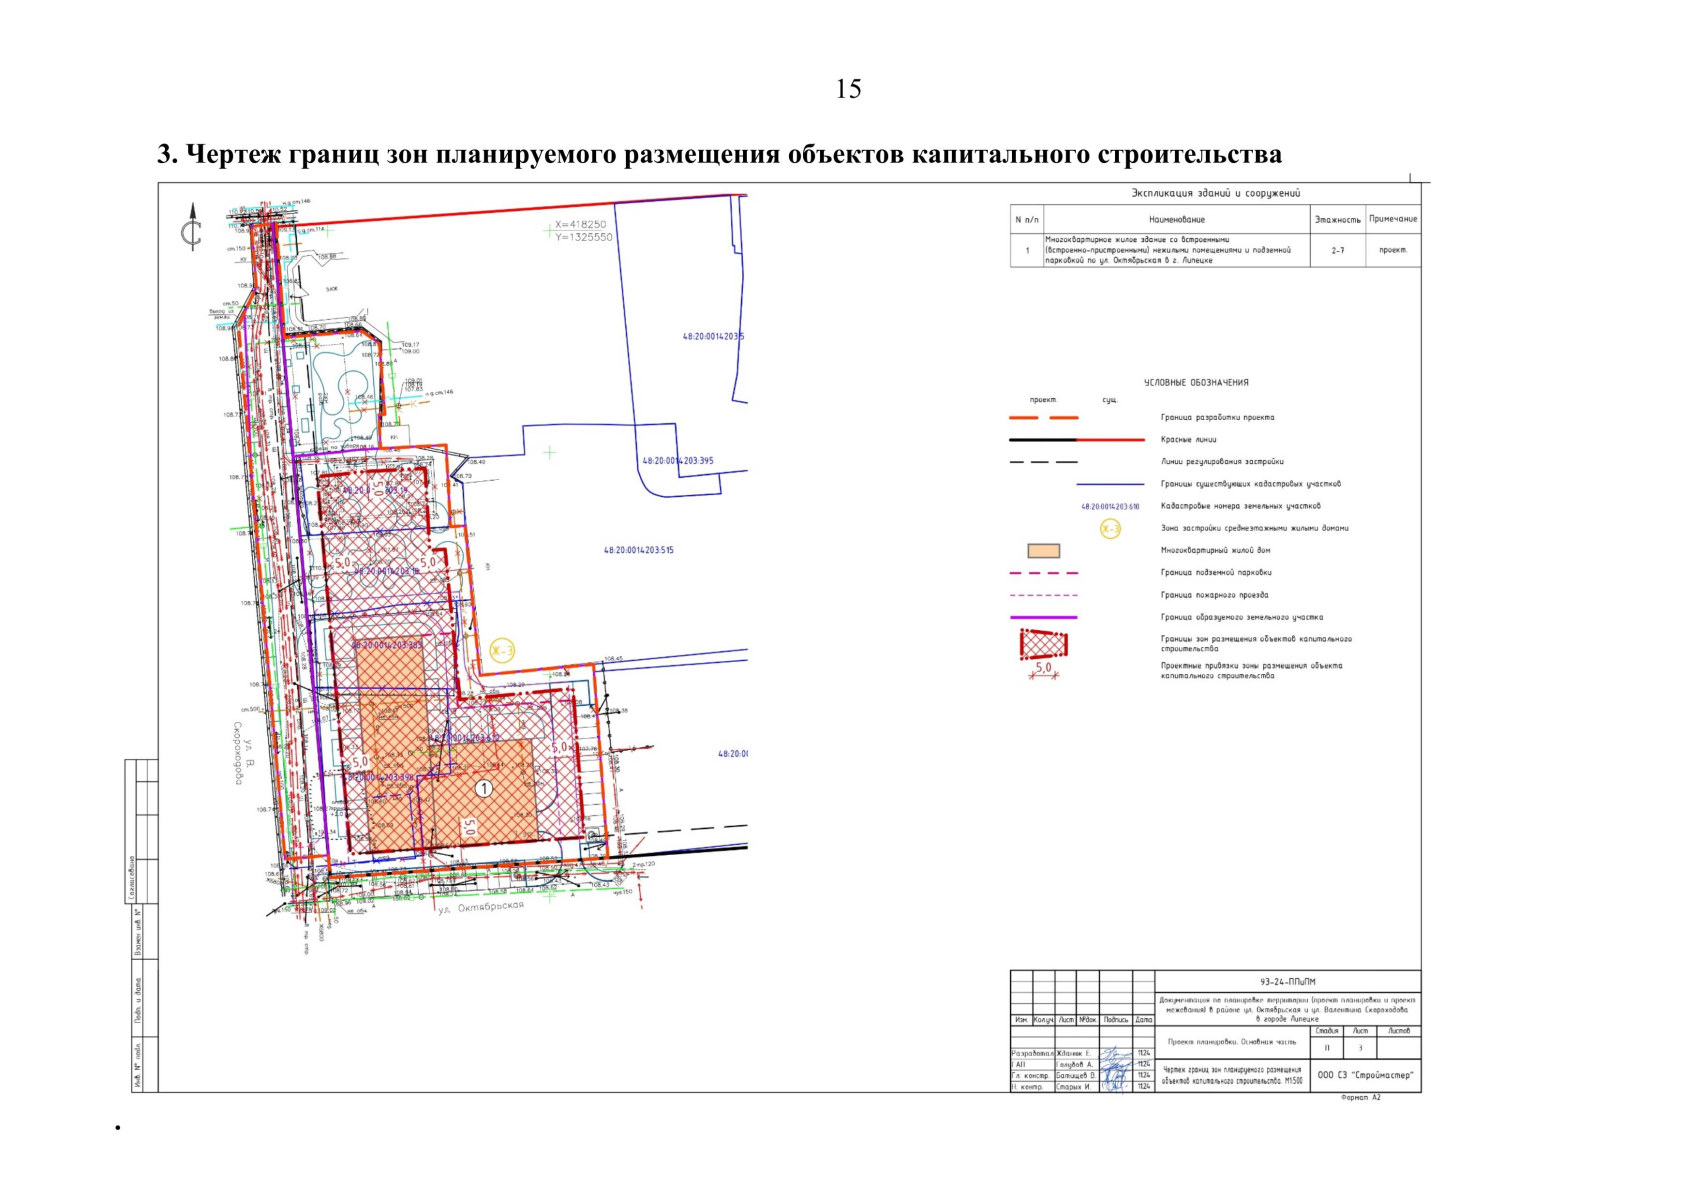1697x1200 pixels.
Task: Click the 'ООО СЗ Строймастер' title block cell
Action: (x=1365, y=1075)
